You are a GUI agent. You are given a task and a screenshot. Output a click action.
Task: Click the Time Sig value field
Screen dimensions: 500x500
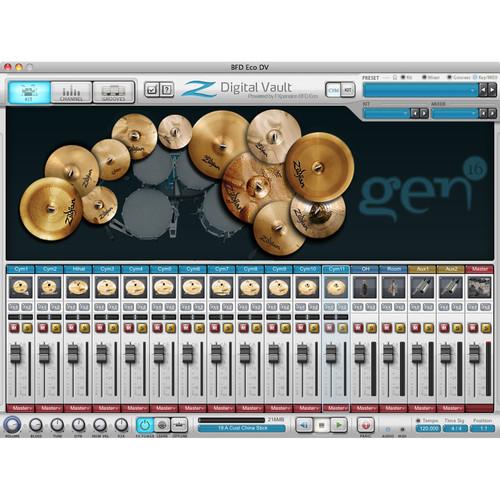(455, 428)
